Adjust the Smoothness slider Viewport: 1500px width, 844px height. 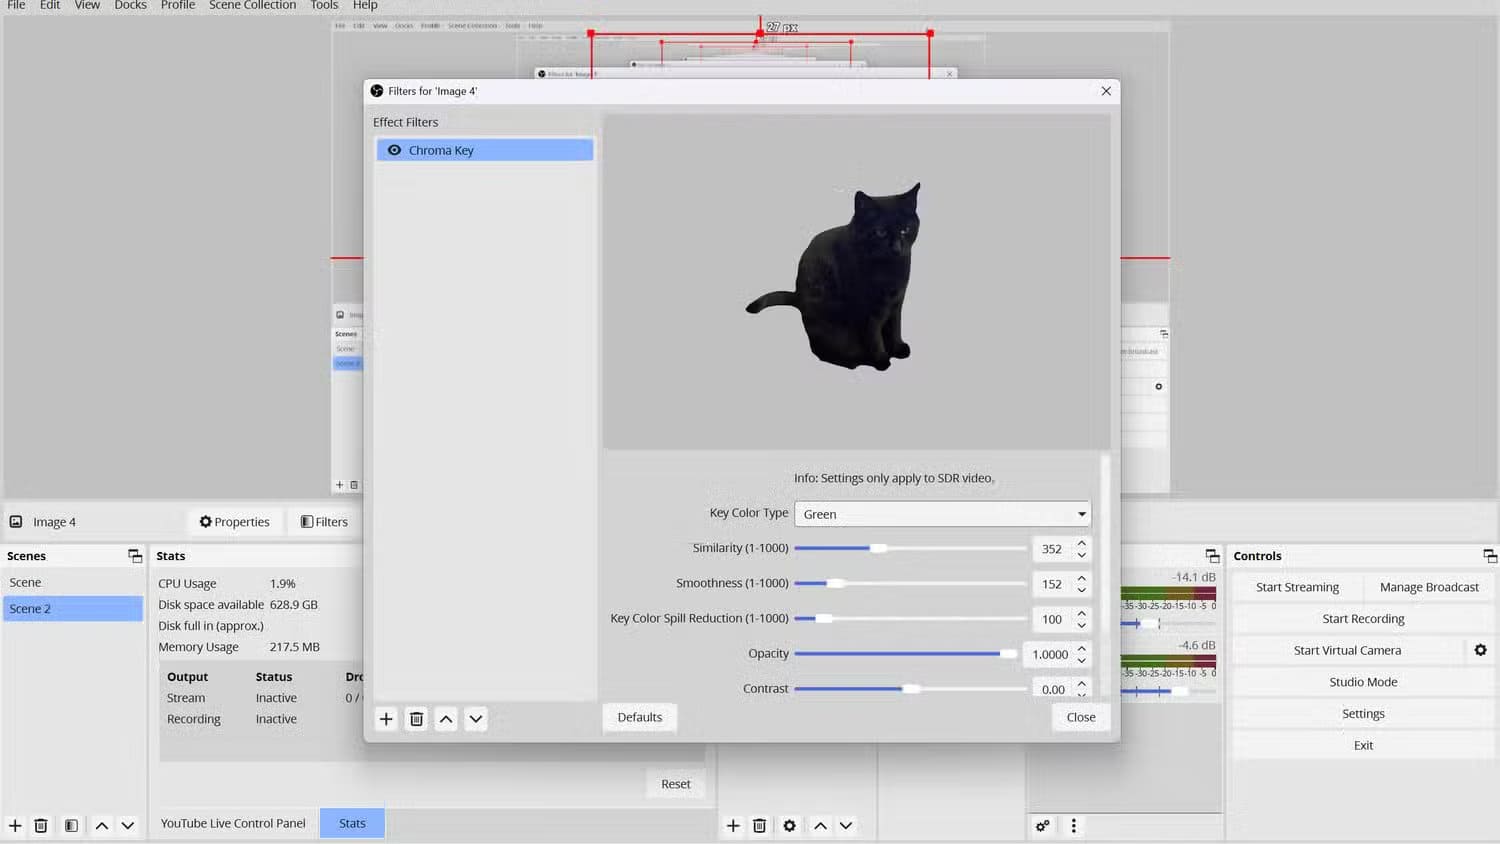910,583
